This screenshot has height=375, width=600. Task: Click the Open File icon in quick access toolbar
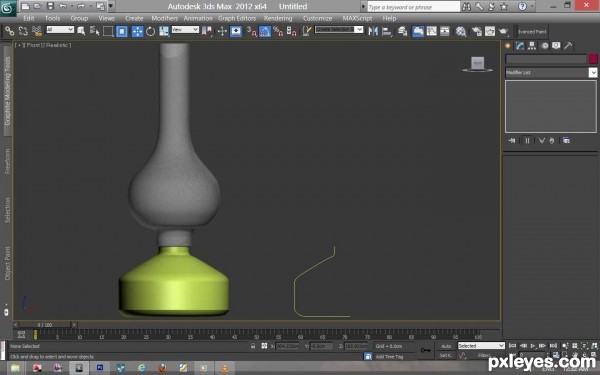[x=38, y=6]
